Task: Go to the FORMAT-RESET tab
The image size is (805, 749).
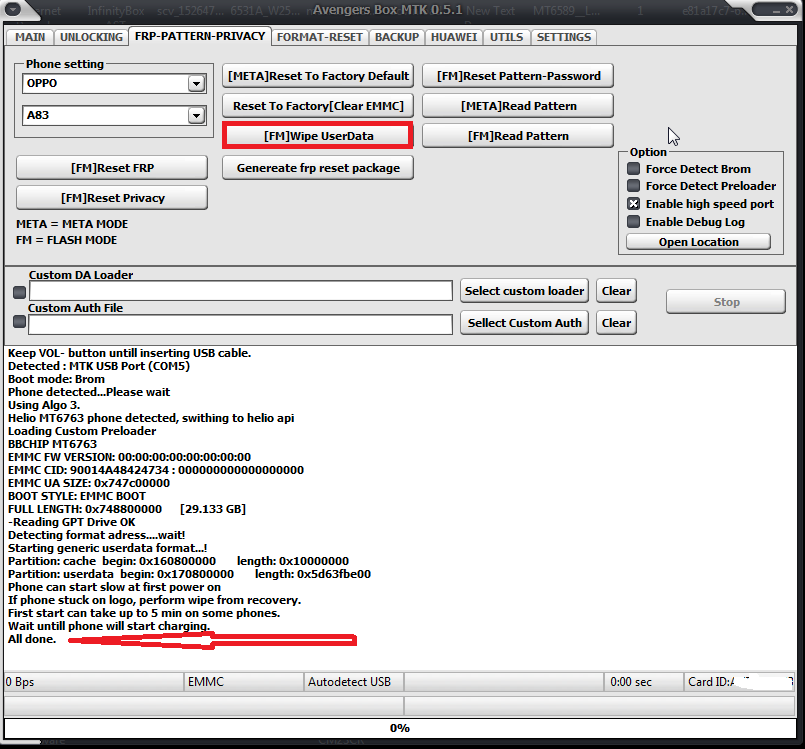Action: click(x=319, y=37)
